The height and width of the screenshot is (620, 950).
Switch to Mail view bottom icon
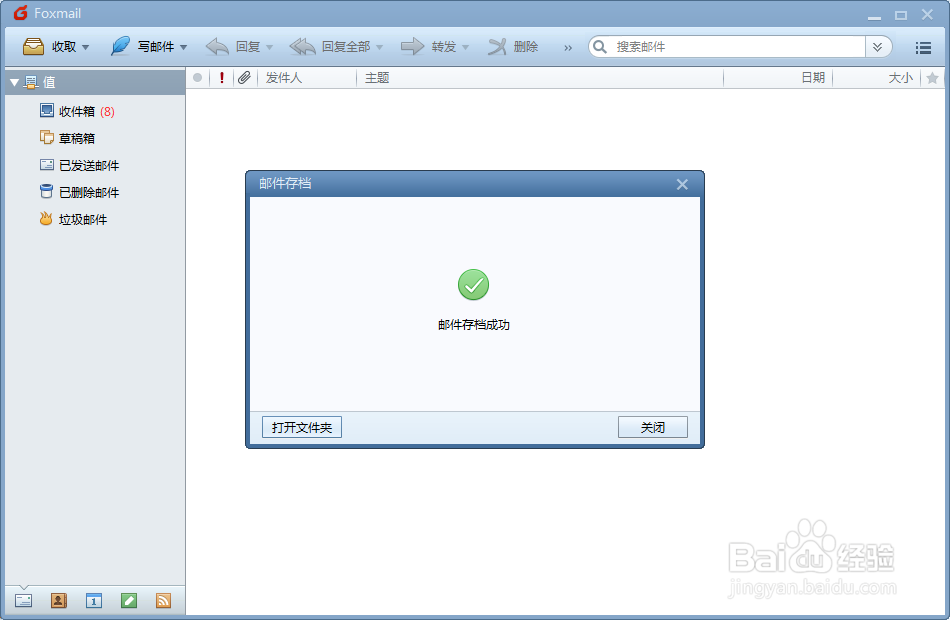point(24,601)
